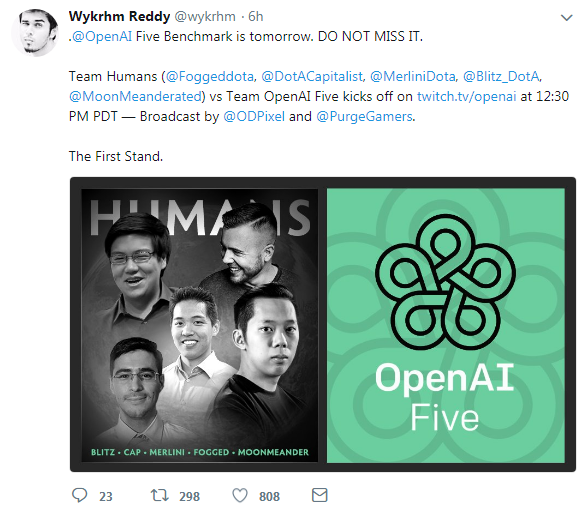This screenshot has width=587, height=512.
Task: Open the @ODPixel mention
Action: pyautogui.click(x=254, y=117)
